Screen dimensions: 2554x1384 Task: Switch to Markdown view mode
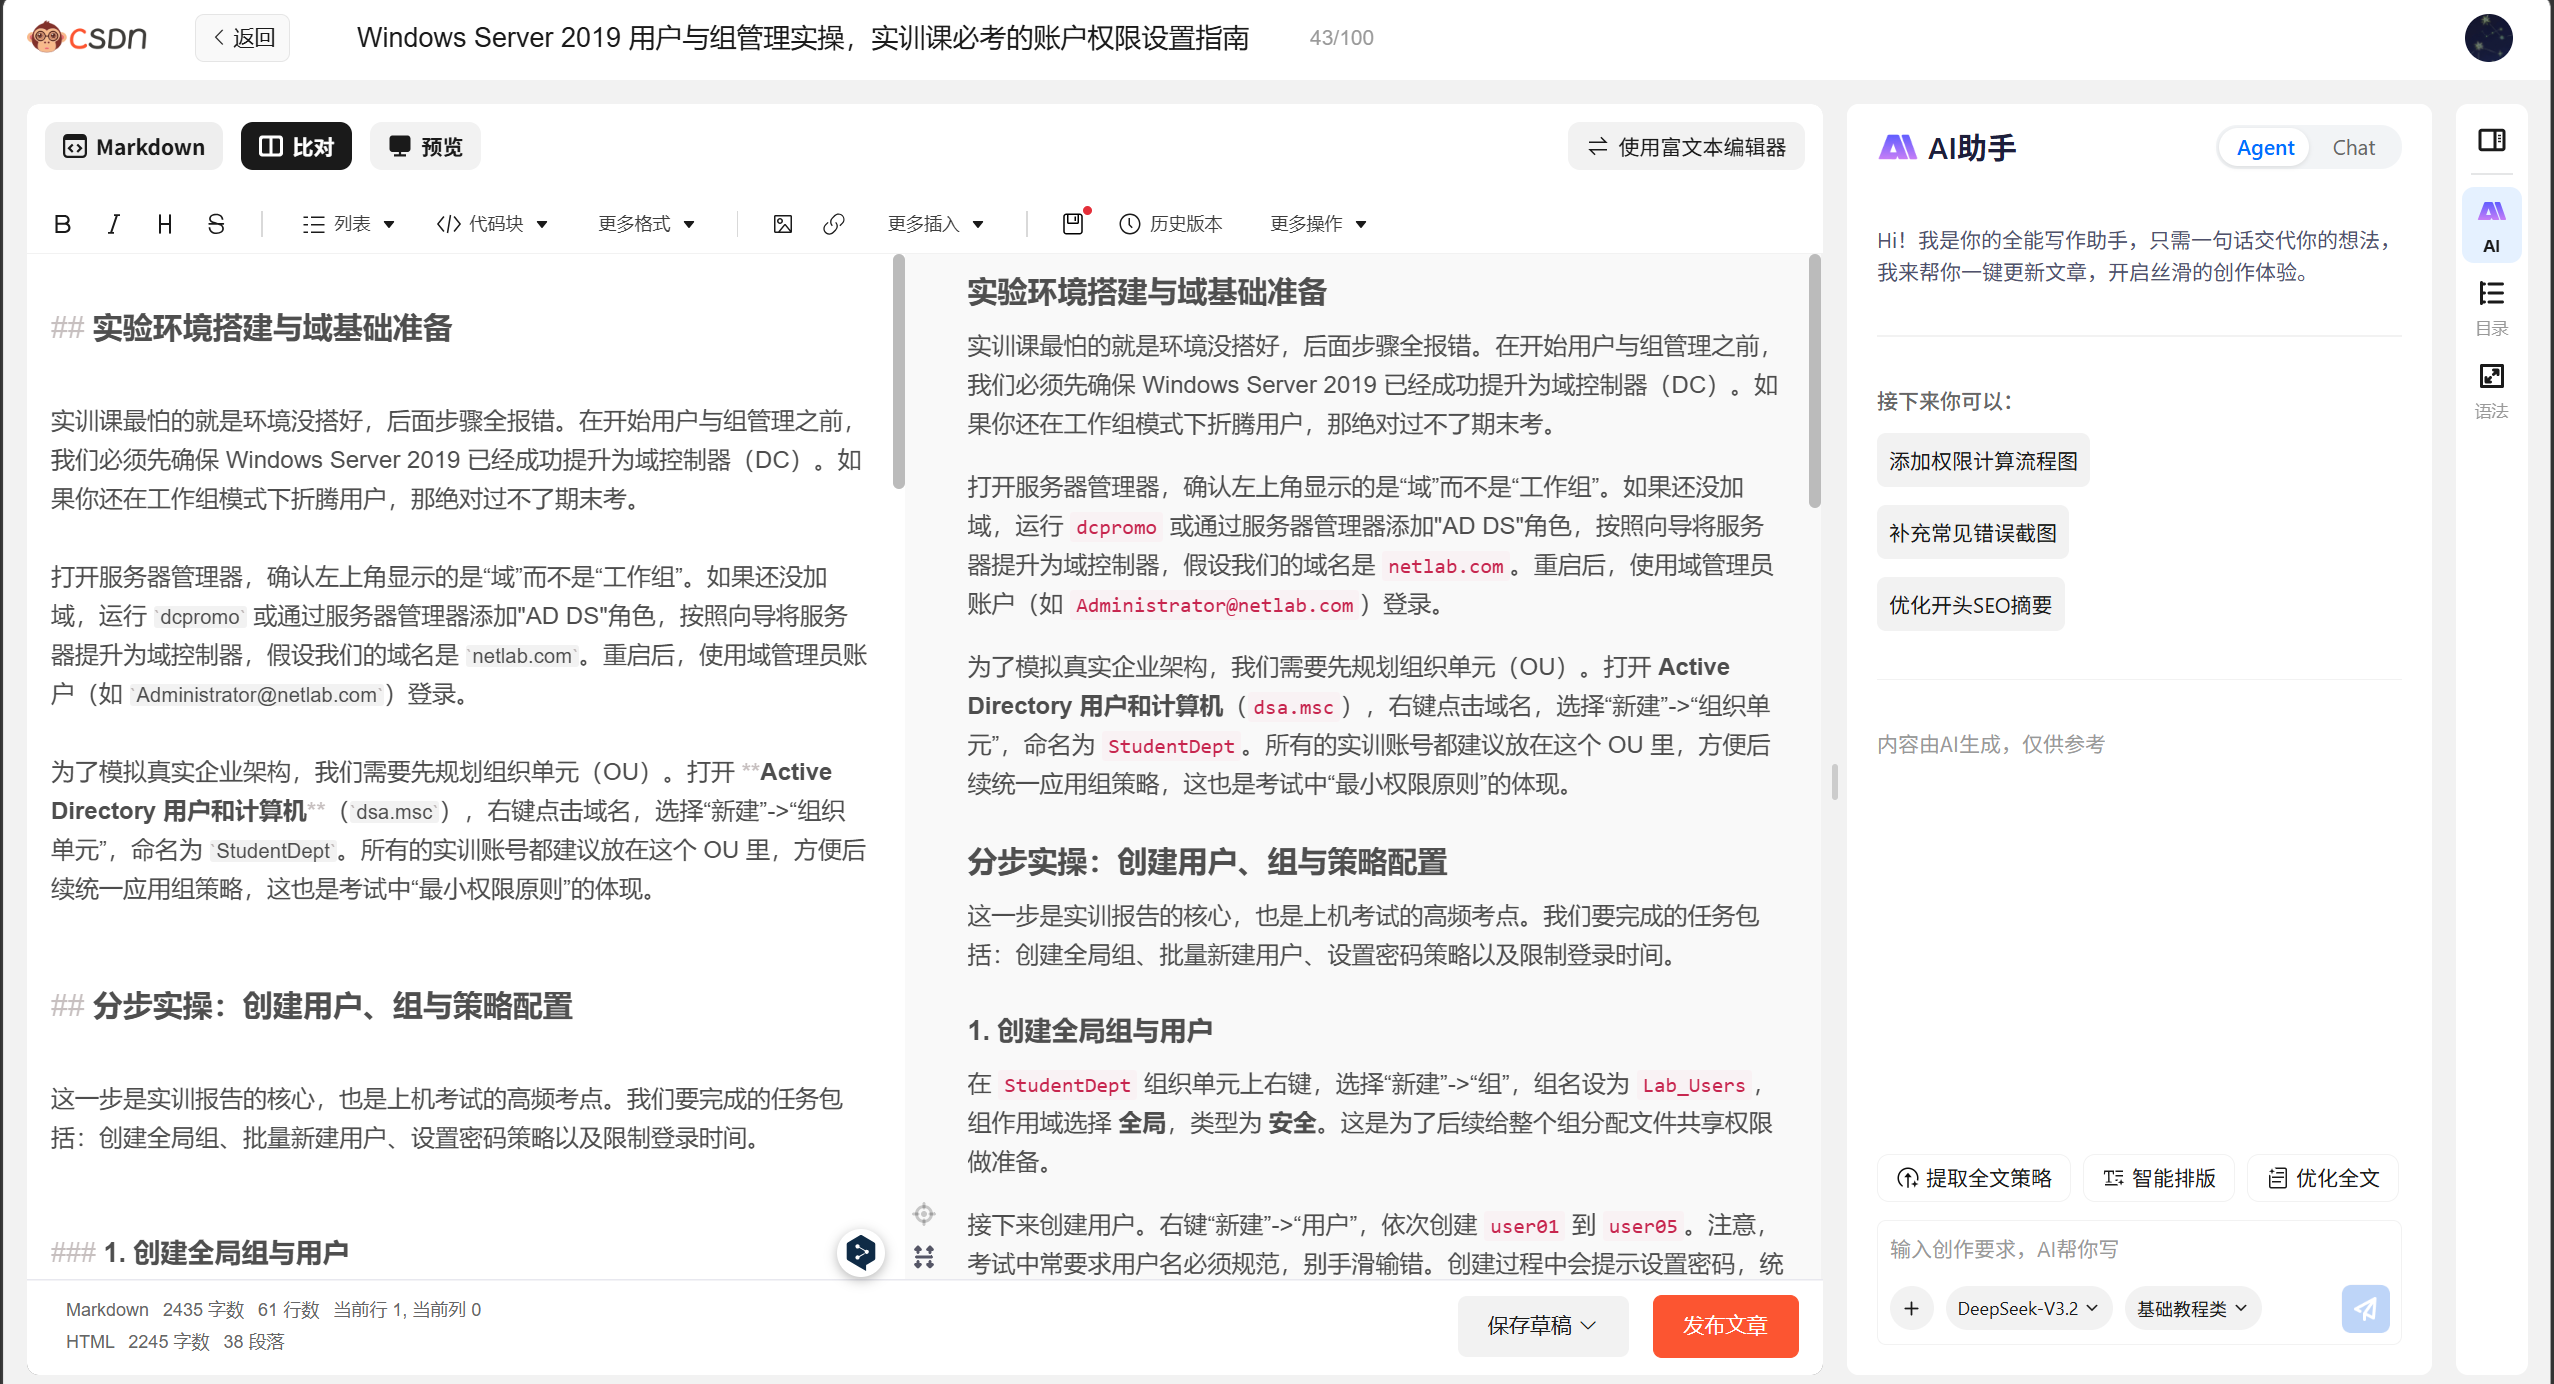tap(134, 147)
